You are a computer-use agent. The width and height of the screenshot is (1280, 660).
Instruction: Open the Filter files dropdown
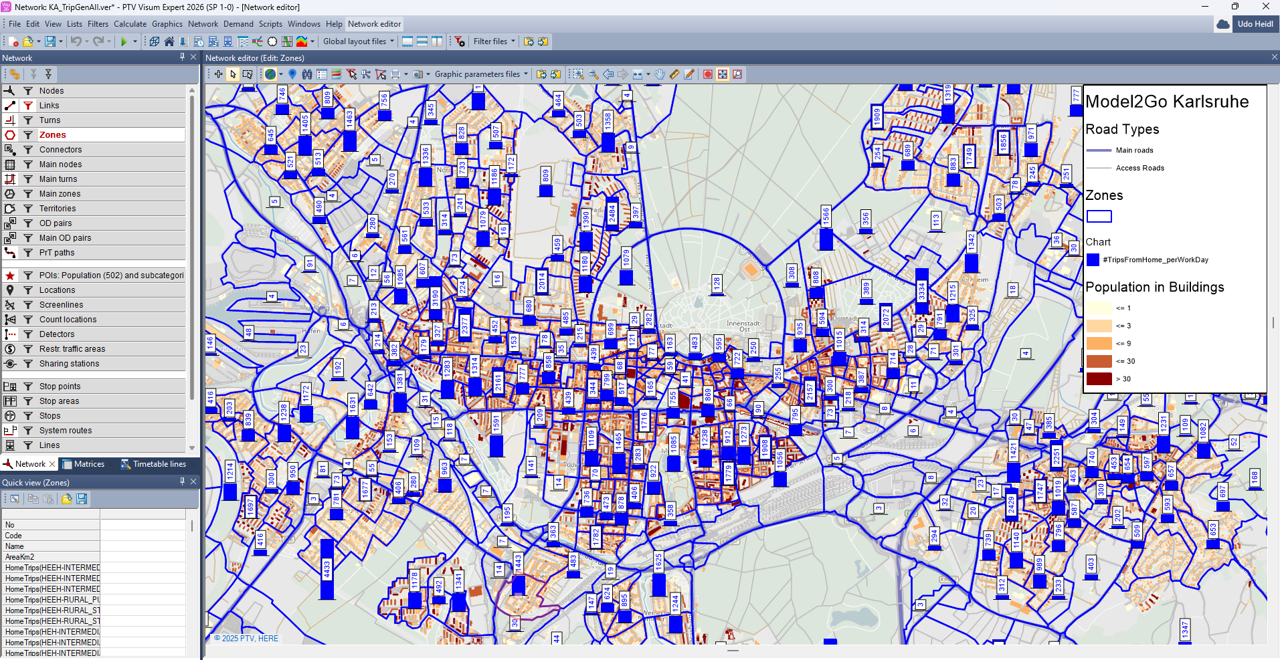(494, 42)
